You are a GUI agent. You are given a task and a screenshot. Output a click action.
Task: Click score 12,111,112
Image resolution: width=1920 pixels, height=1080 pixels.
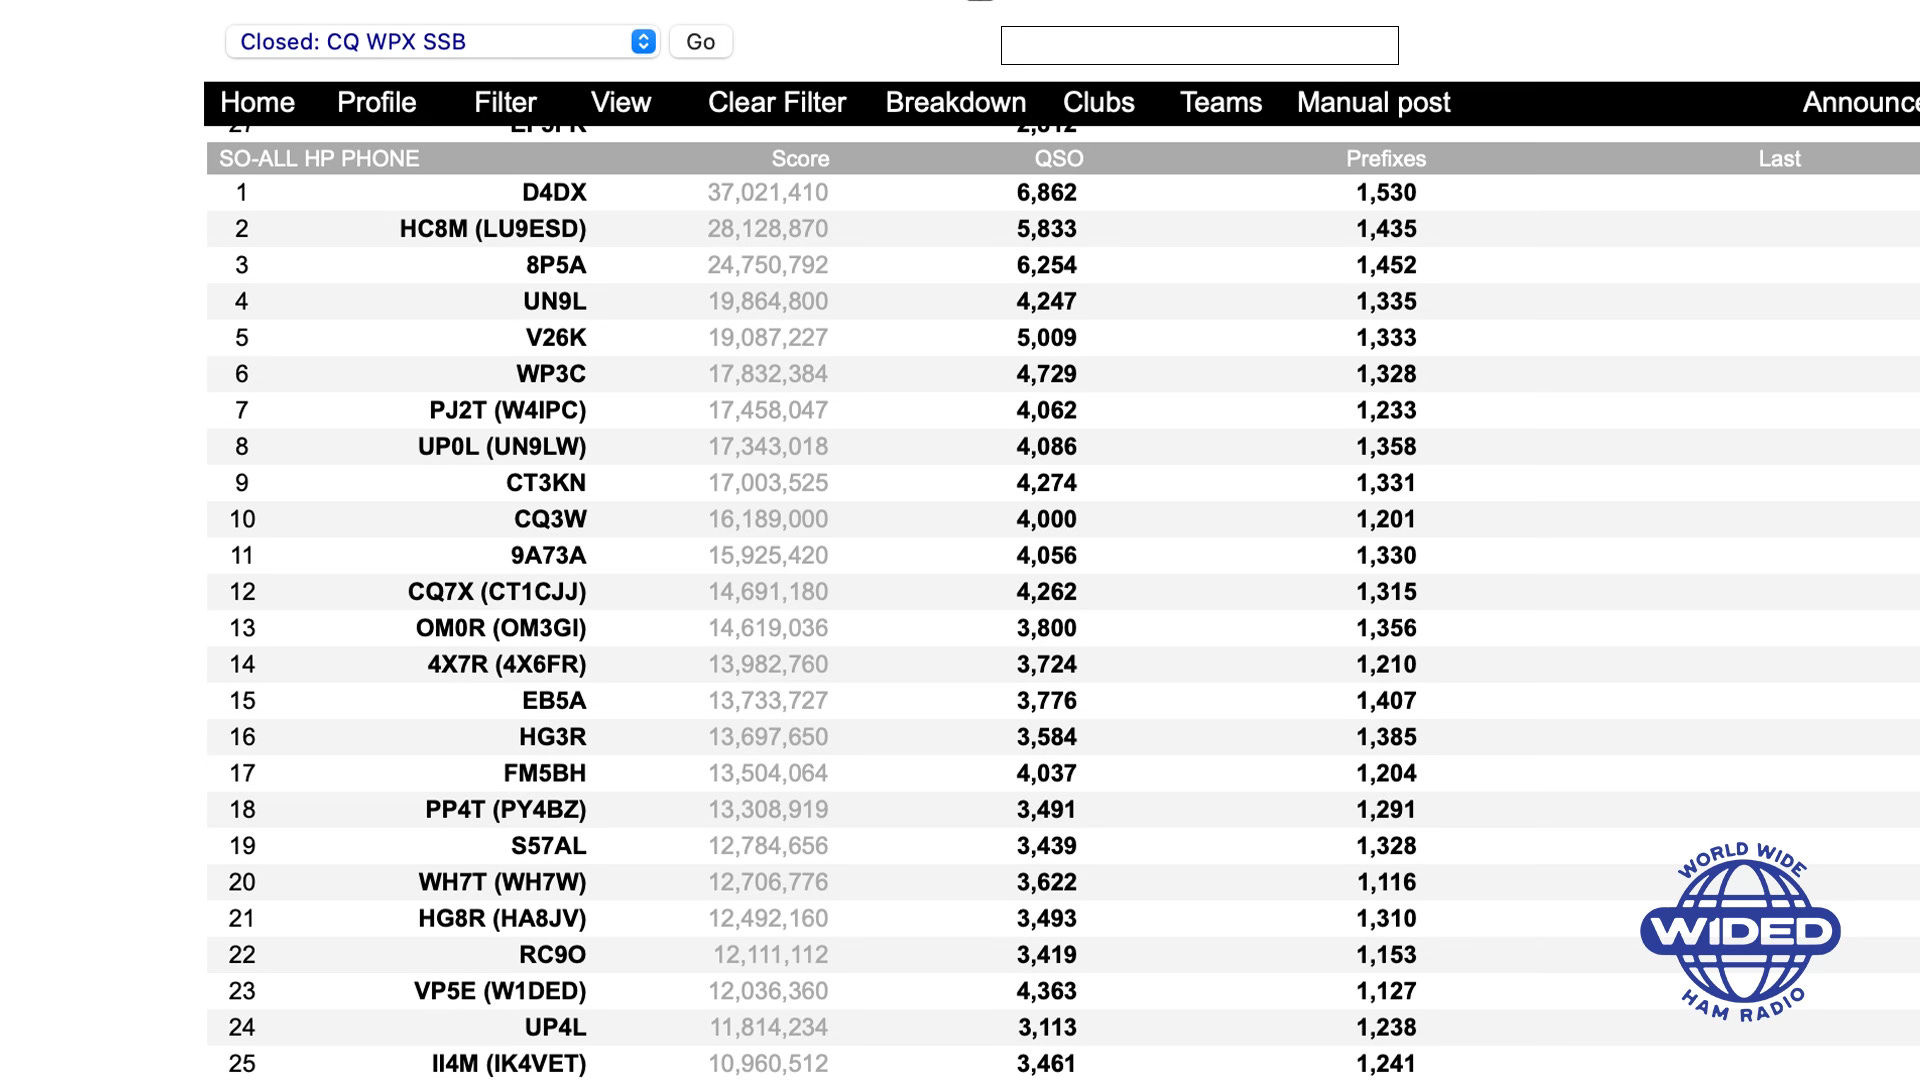(x=770, y=955)
